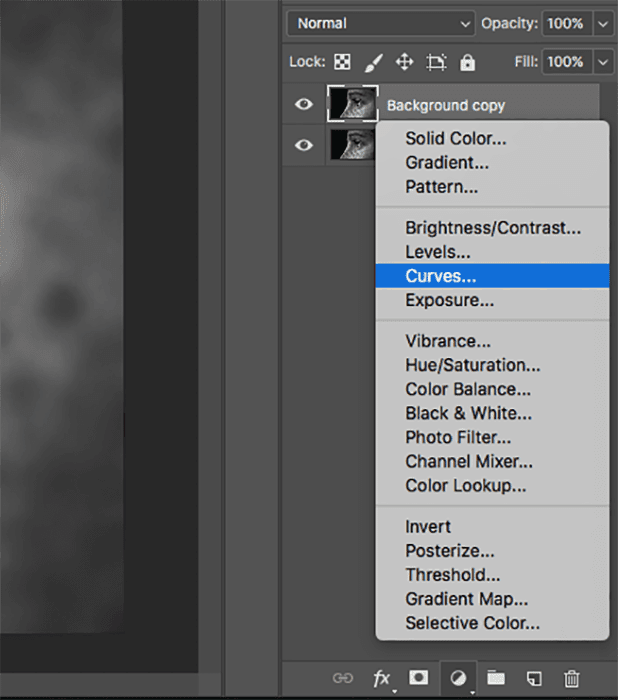
Task: Open the Normal blend mode dropdown
Action: coord(381,23)
